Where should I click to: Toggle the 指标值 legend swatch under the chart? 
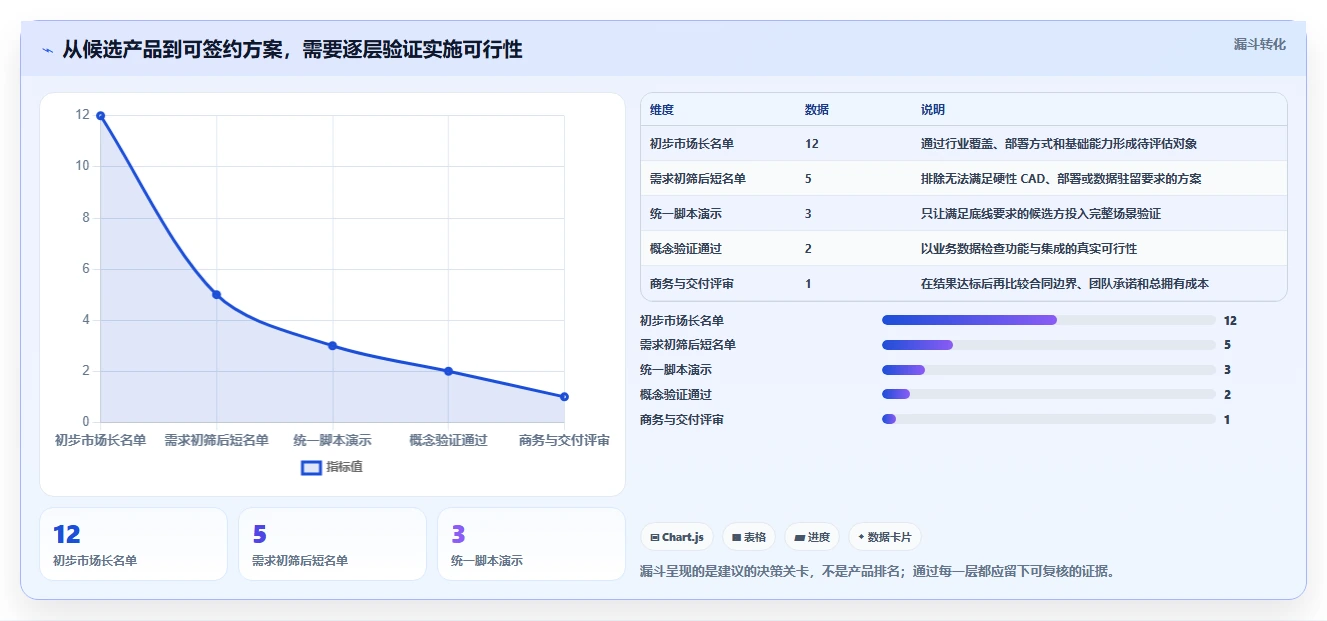click(311, 467)
